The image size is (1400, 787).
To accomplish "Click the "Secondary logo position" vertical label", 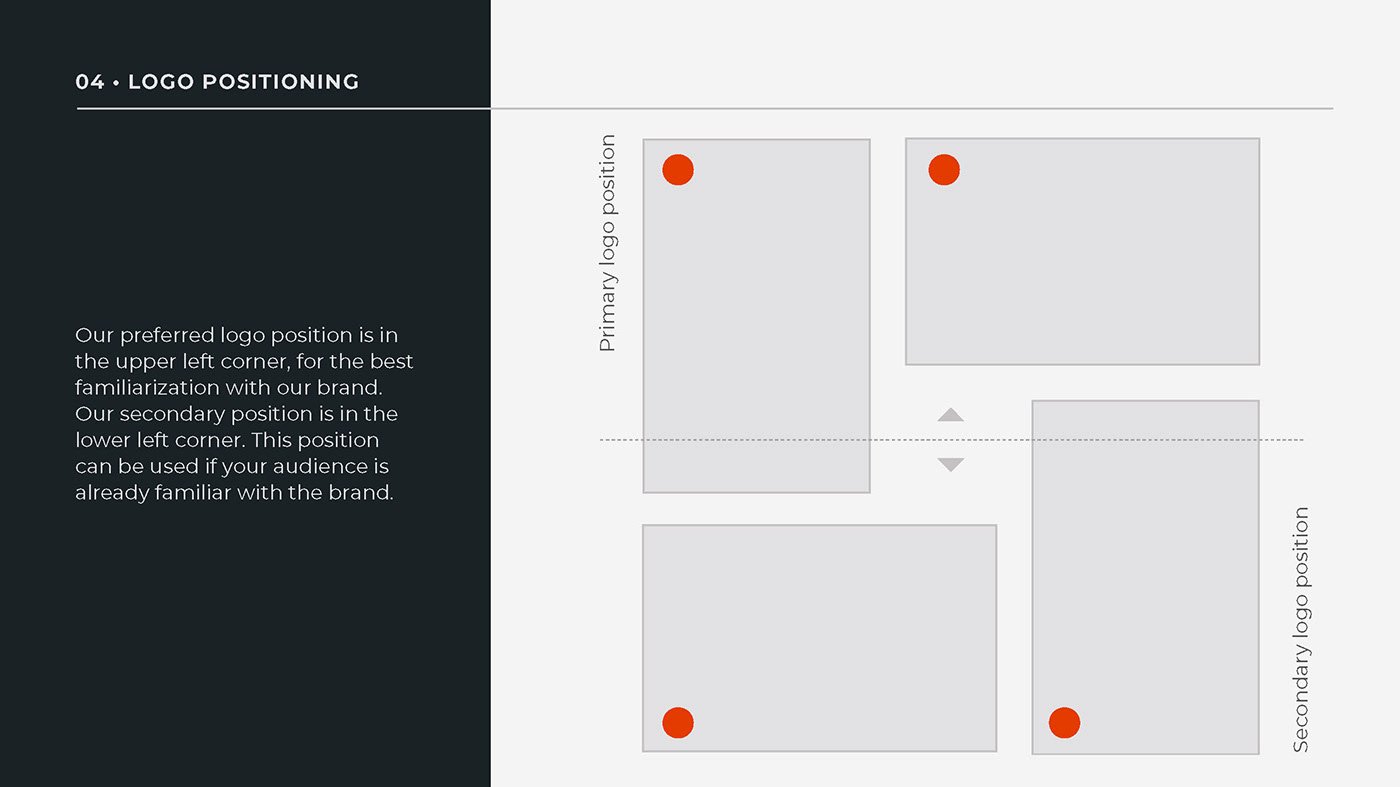I will click(x=1300, y=630).
